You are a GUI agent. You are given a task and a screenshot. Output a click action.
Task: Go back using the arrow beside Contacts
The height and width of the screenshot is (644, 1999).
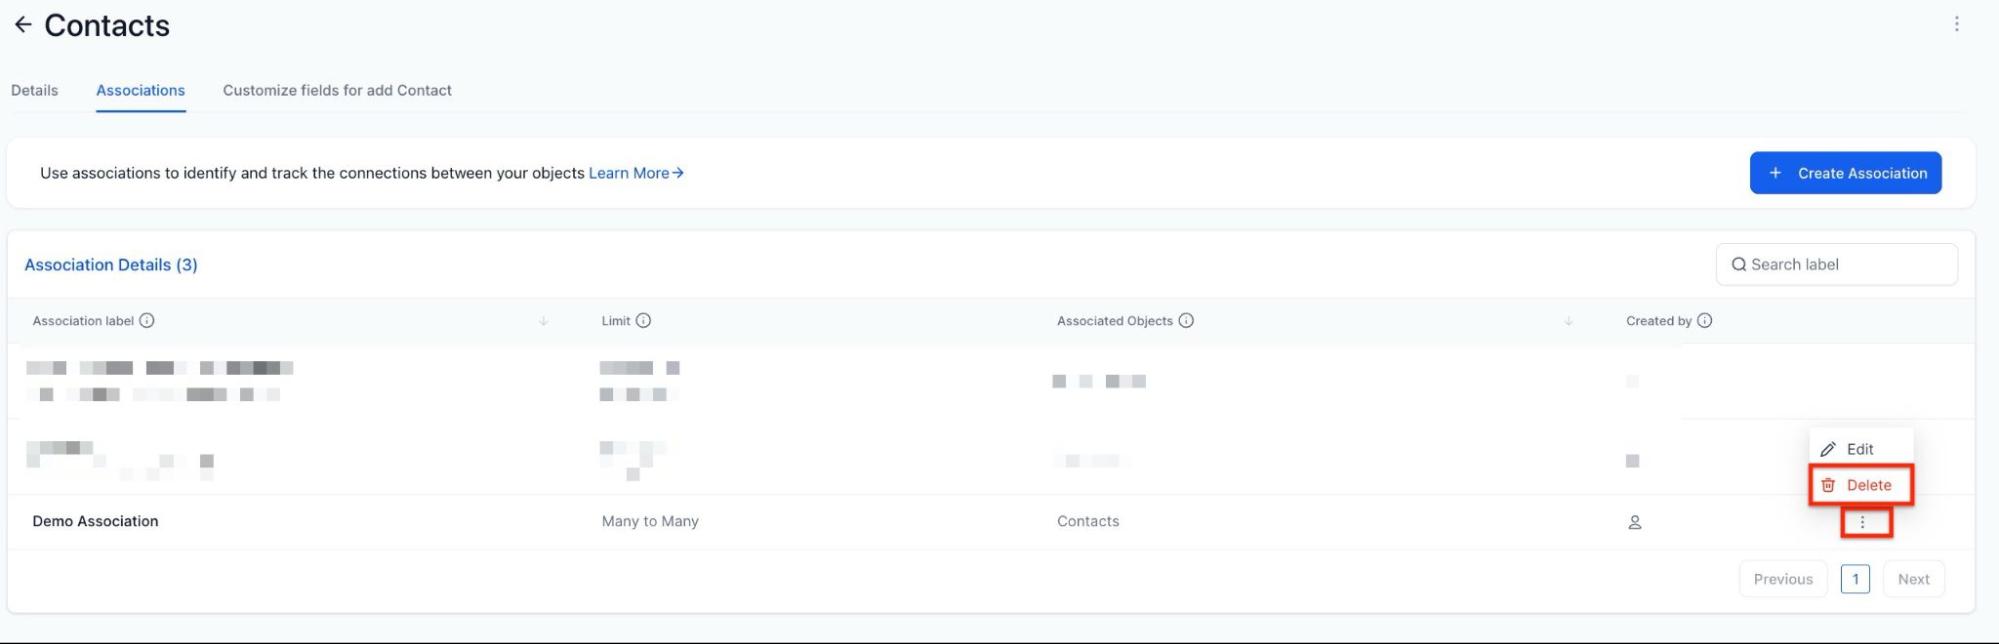[x=23, y=25]
